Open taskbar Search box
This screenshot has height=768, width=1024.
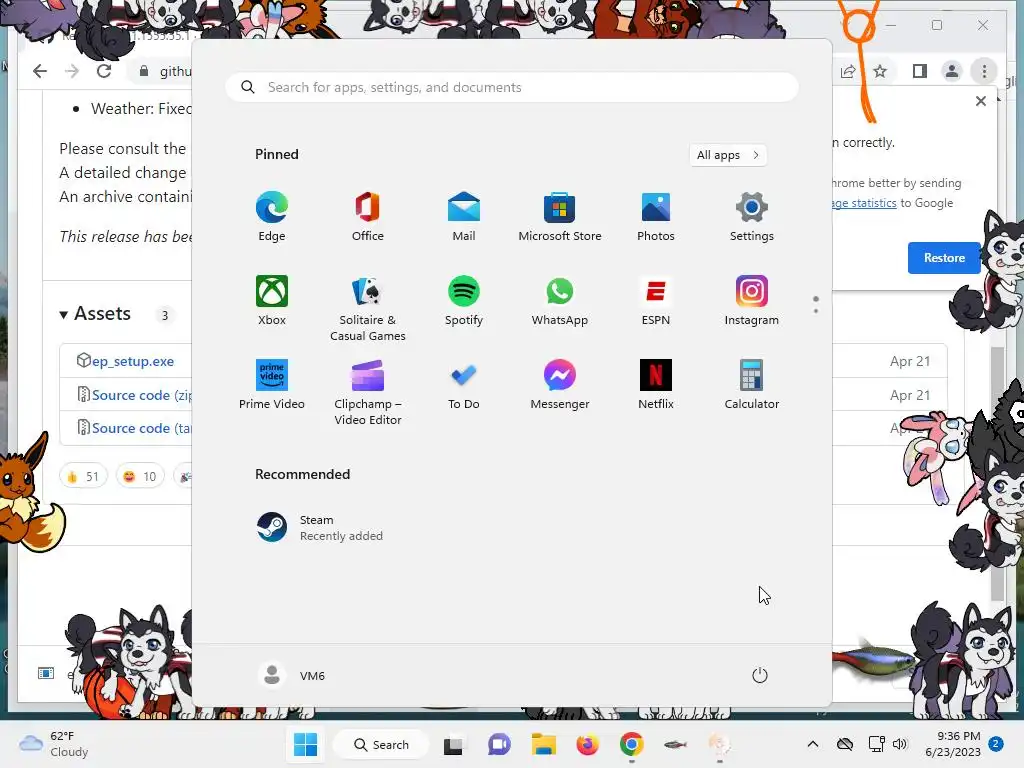[x=381, y=744]
